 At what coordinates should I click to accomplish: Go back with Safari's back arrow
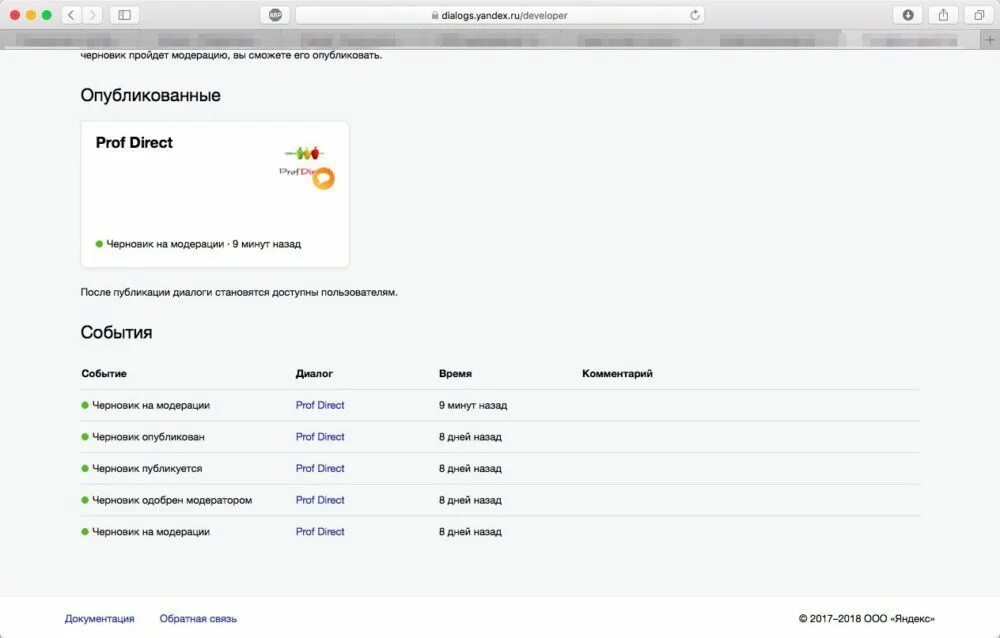(x=71, y=15)
